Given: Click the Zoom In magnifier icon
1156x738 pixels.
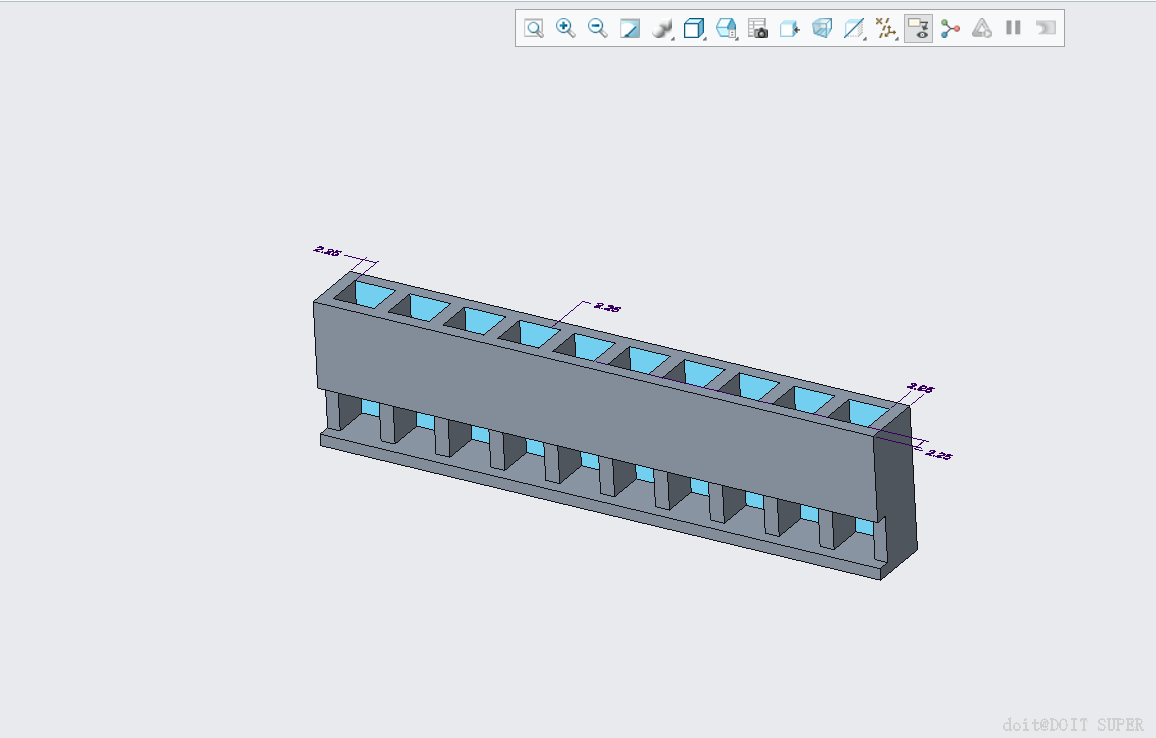Looking at the screenshot, I should (x=566, y=28).
